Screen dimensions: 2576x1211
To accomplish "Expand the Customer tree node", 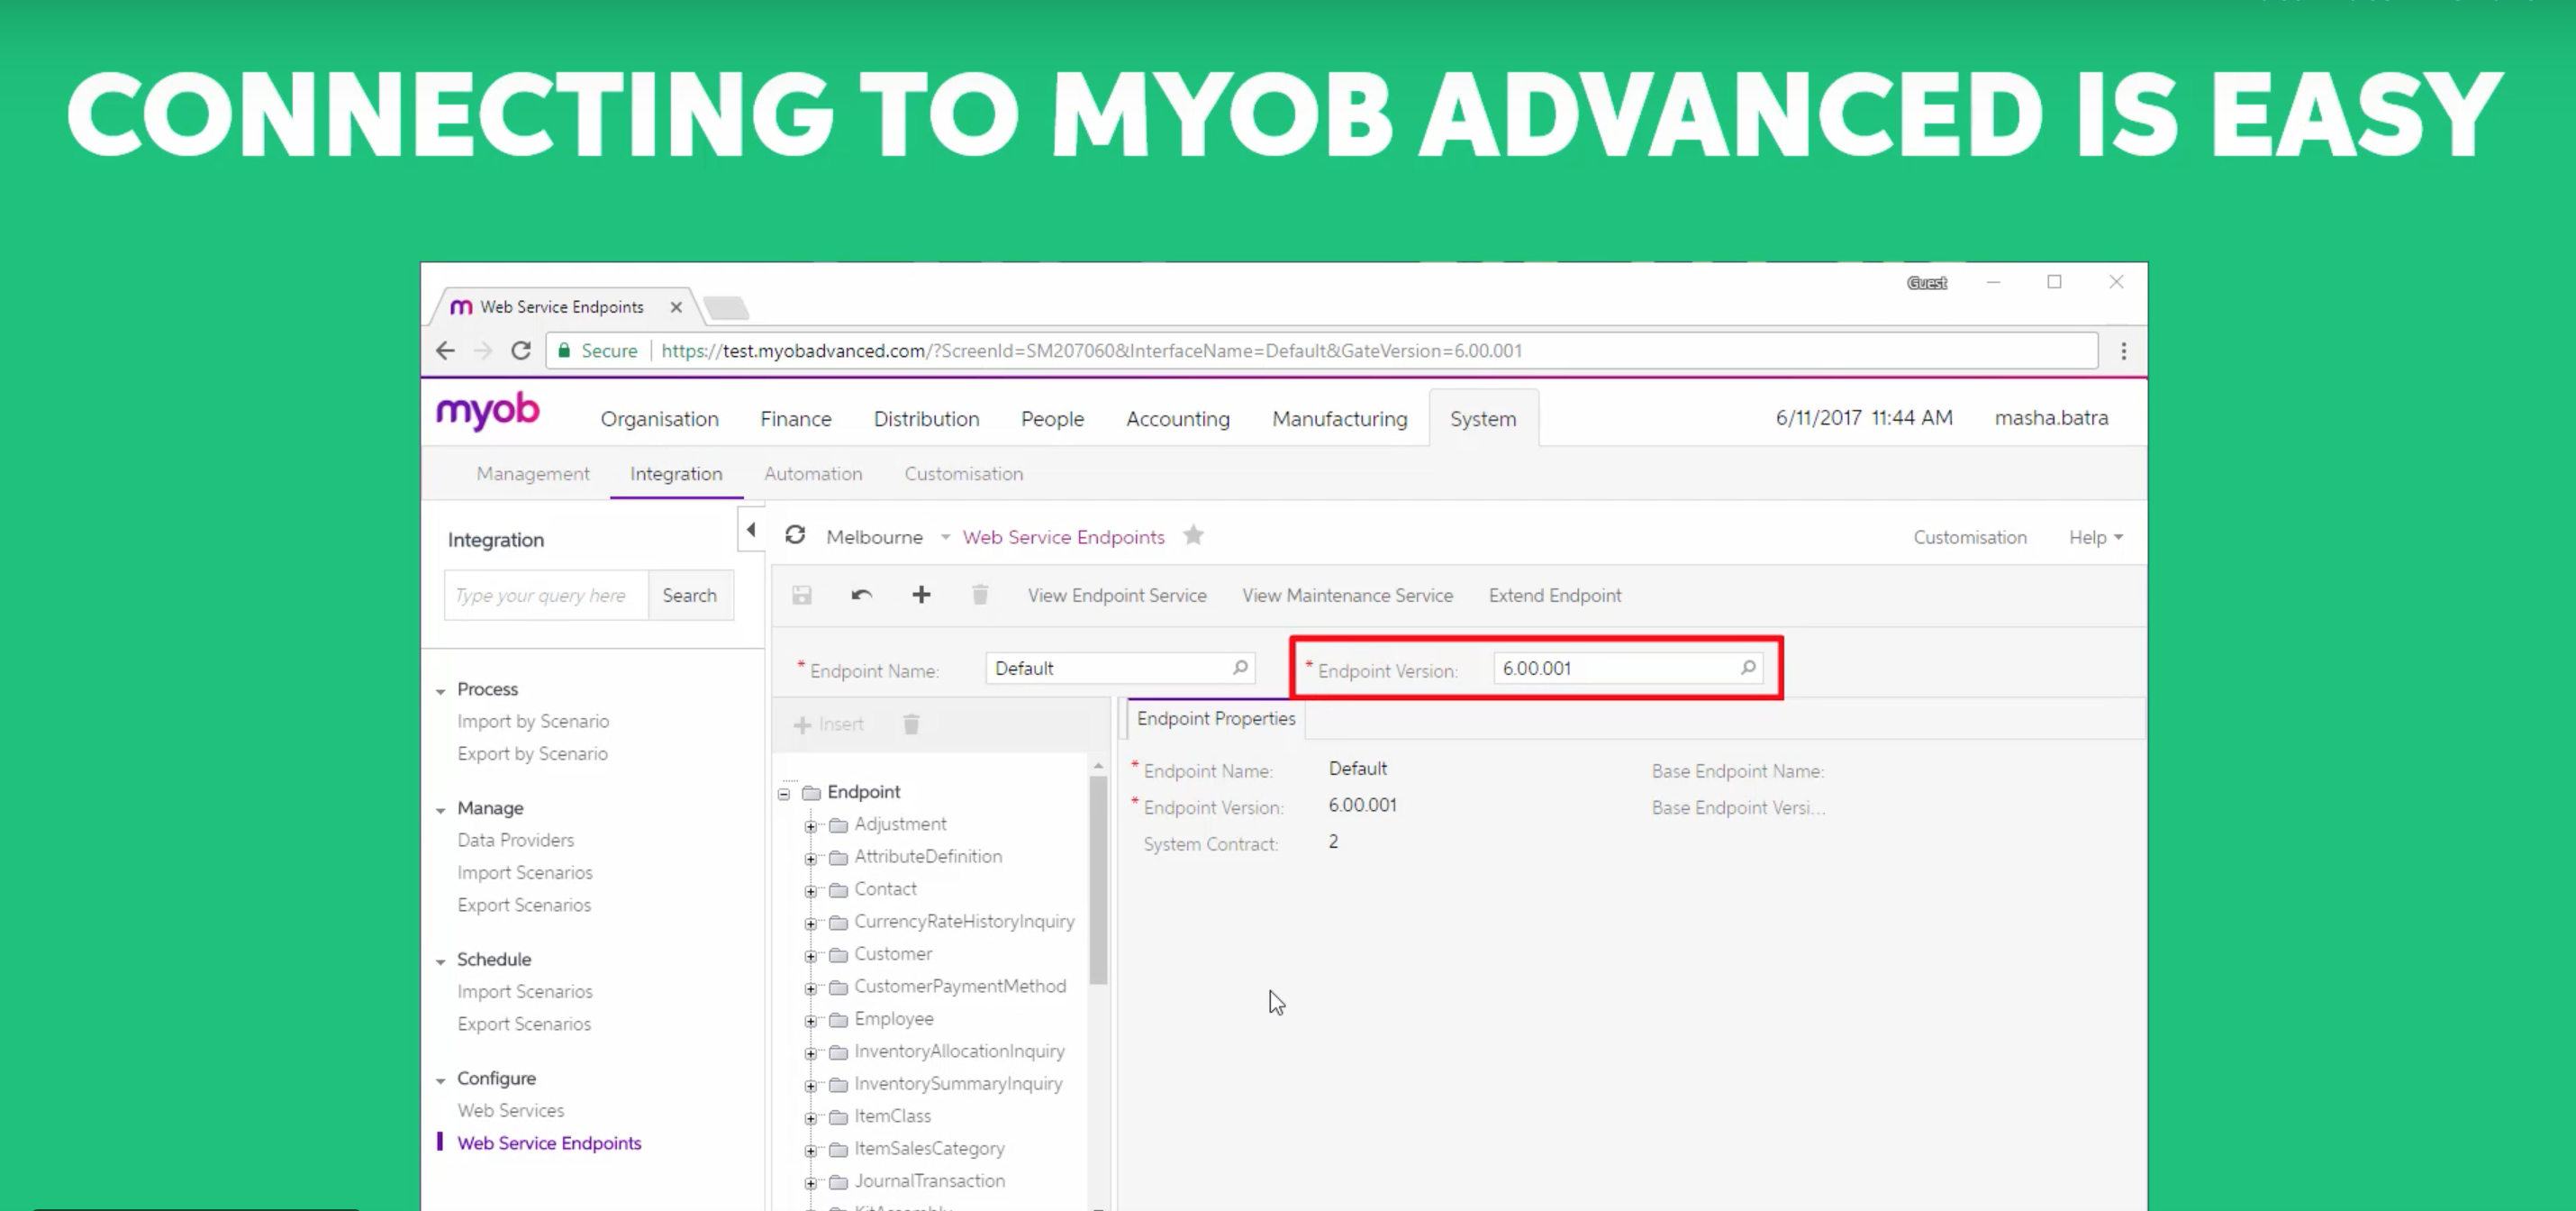I will pyautogui.click(x=811, y=956).
